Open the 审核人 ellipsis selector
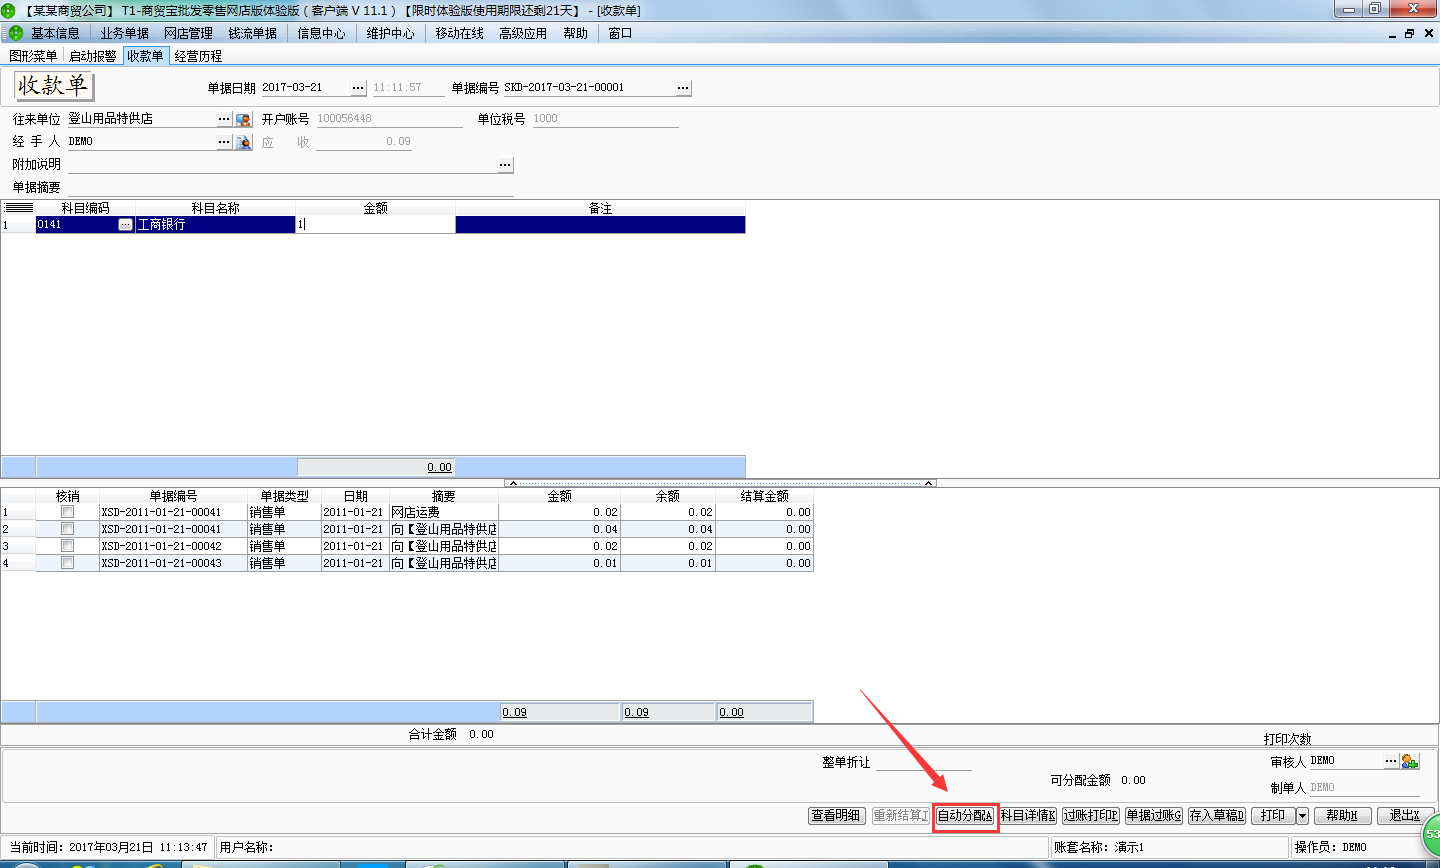Viewport: 1440px width, 868px height. pyautogui.click(x=1390, y=761)
